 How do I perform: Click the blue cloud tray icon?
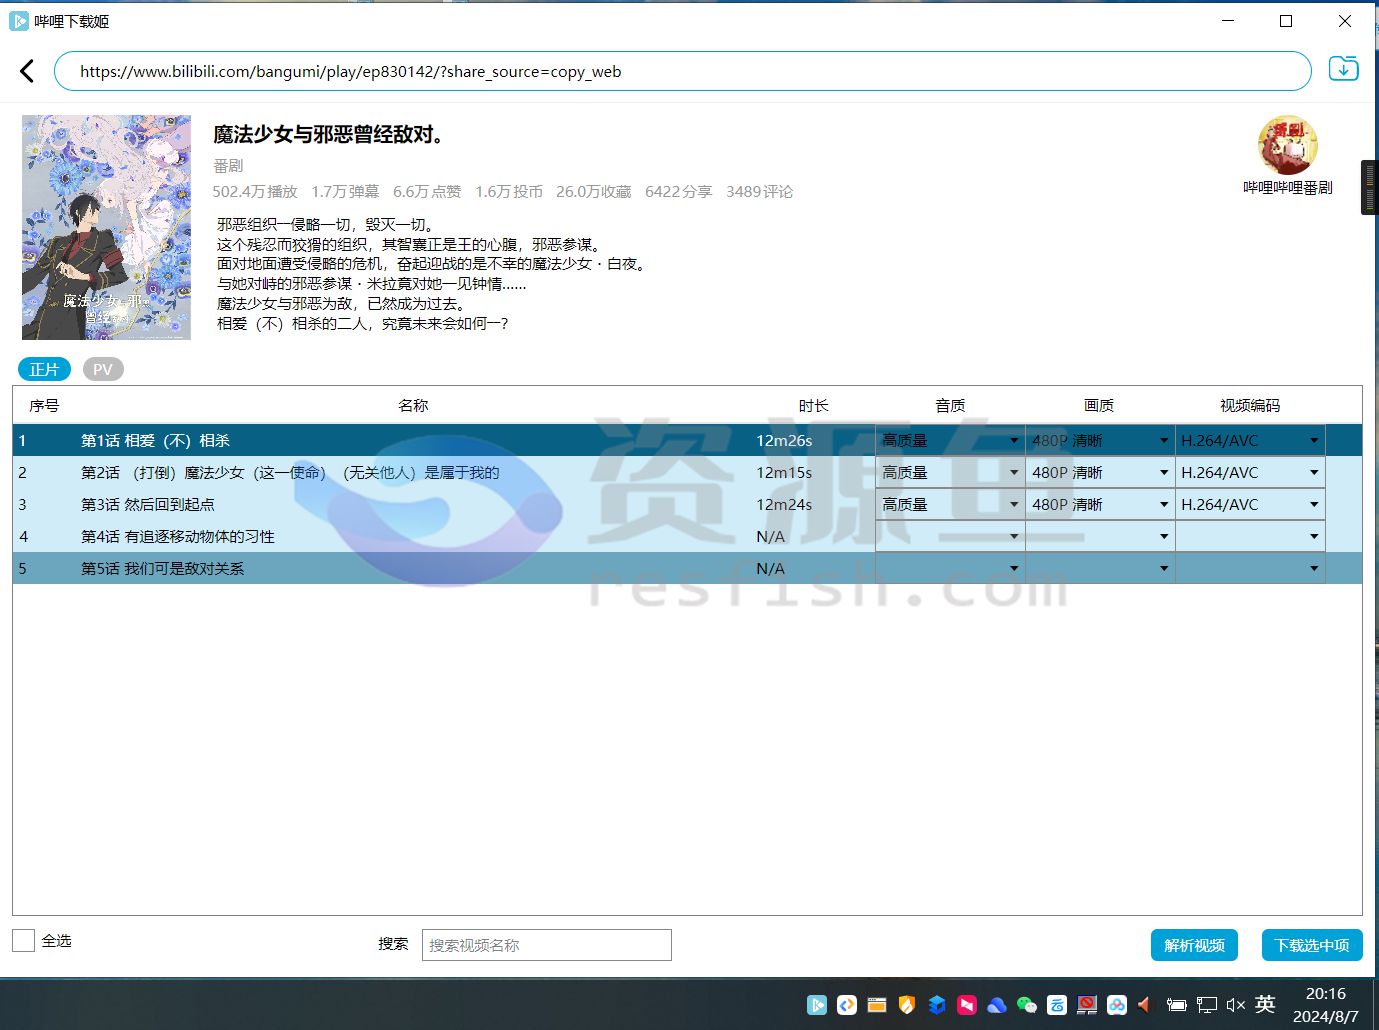click(997, 1005)
